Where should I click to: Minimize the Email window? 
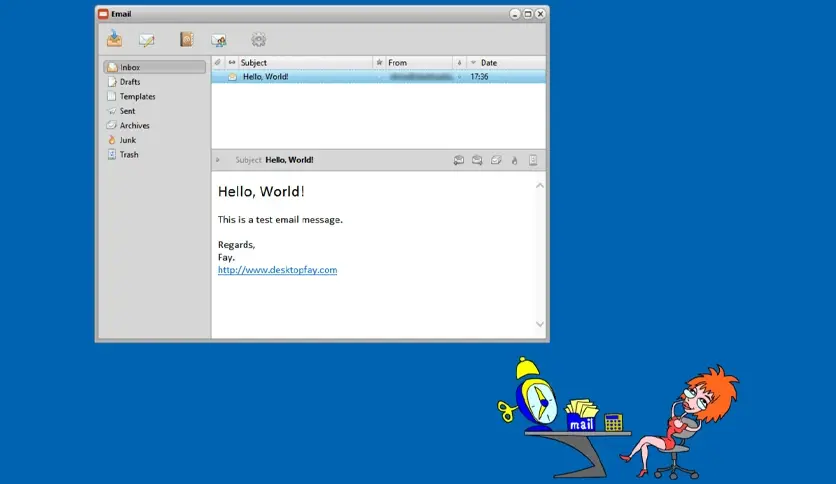(515, 14)
